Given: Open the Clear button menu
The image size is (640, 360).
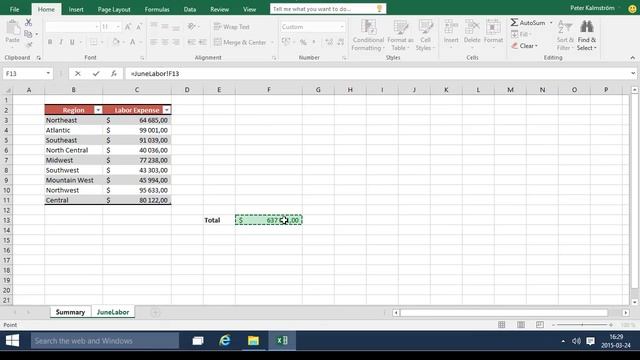Looking at the screenshot, I should pyautogui.click(x=524, y=46).
